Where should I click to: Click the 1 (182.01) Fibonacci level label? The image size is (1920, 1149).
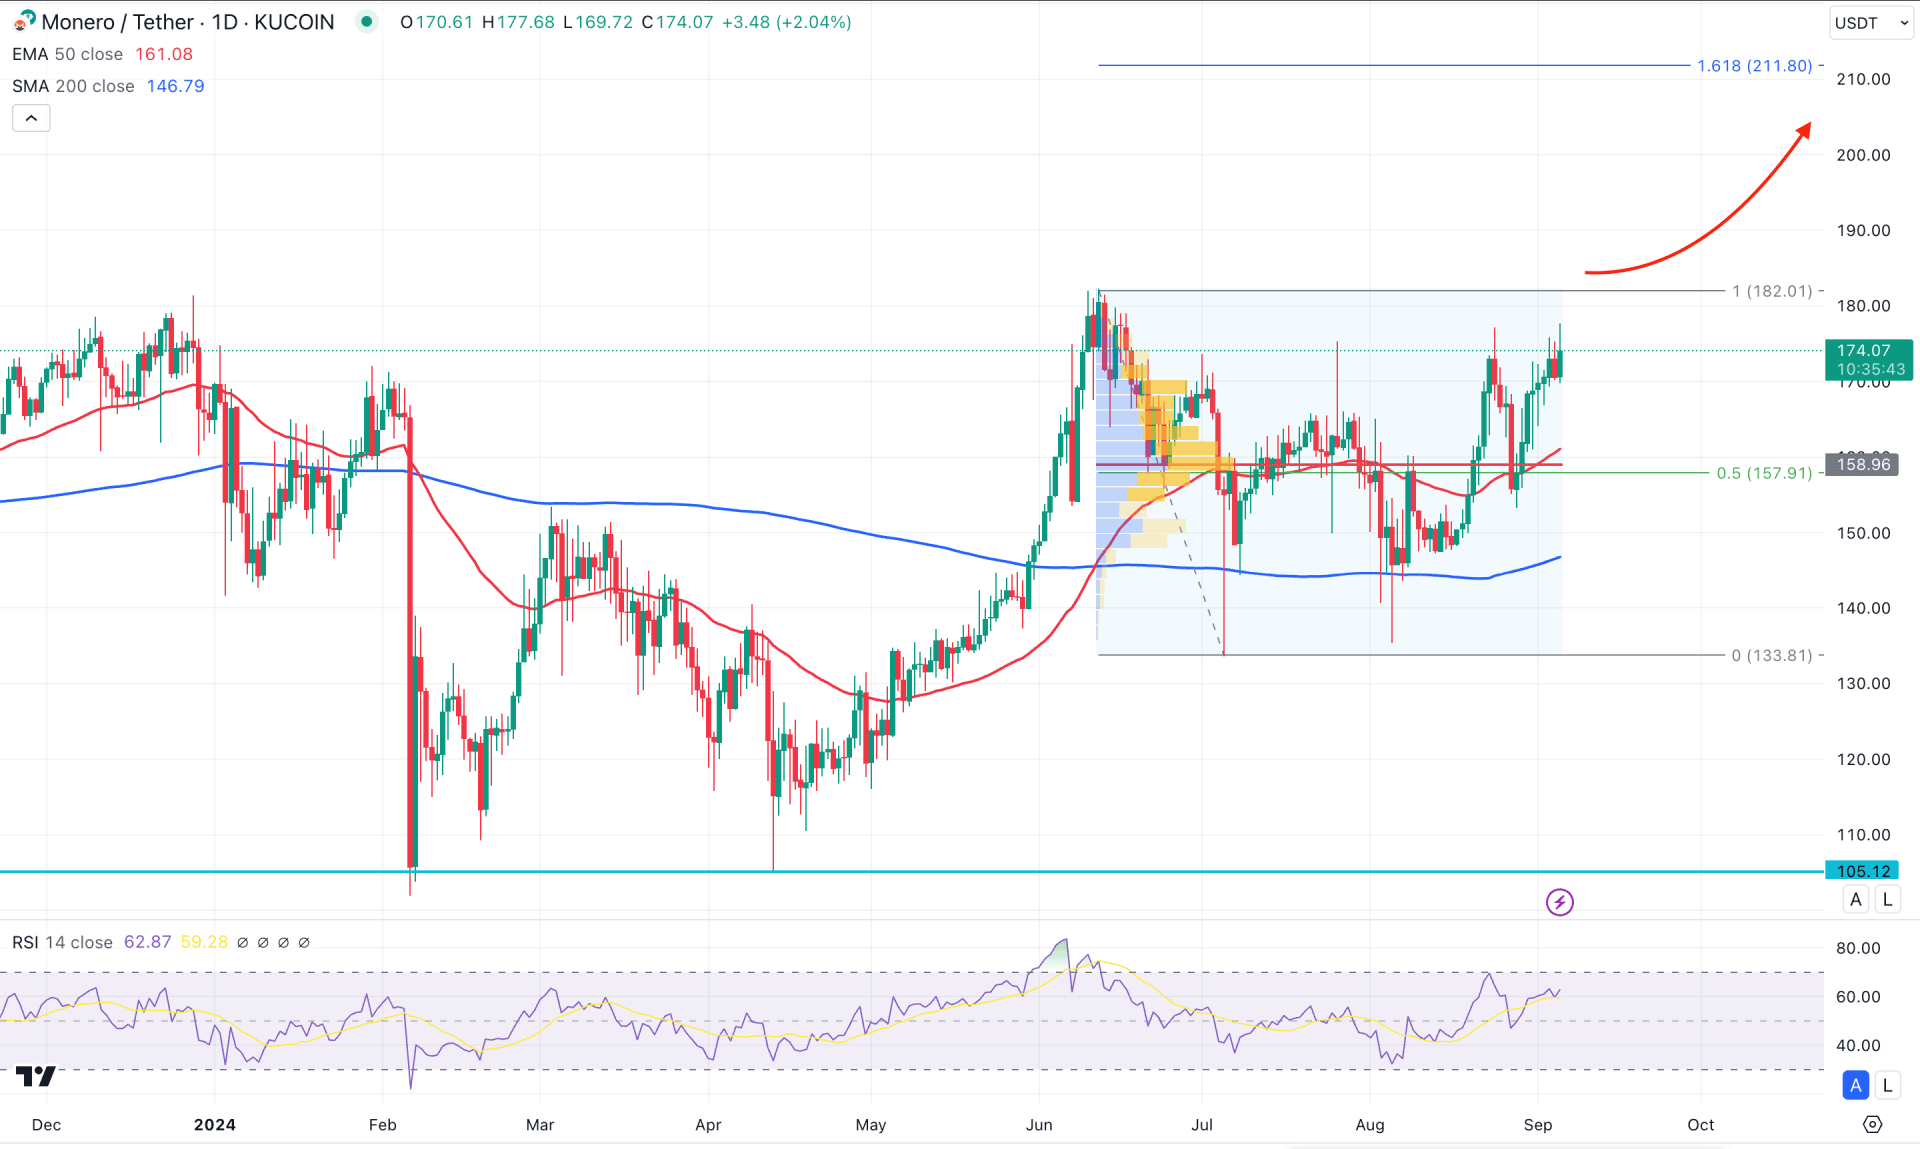(1772, 291)
